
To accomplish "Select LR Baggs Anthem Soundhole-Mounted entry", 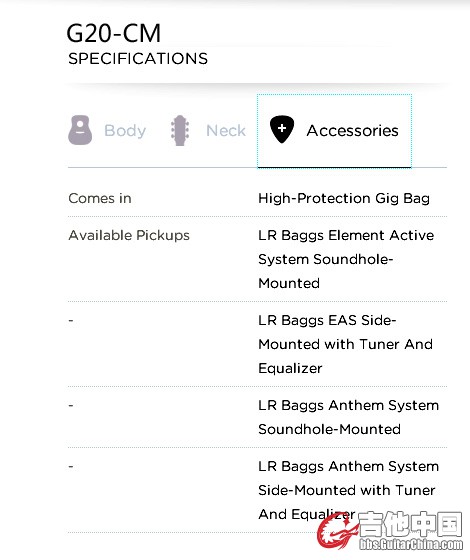I will pyautogui.click(x=348, y=417).
